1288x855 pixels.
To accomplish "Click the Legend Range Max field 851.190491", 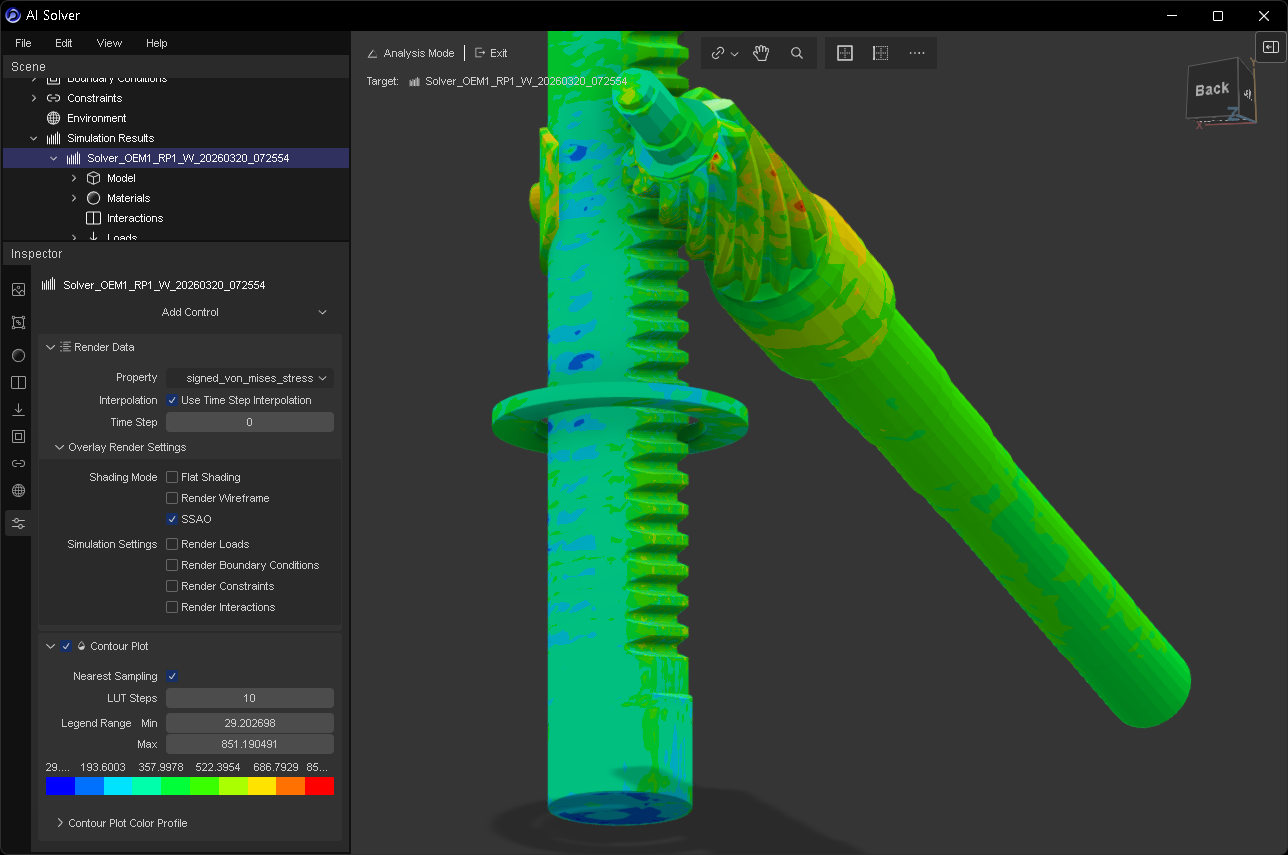I will [x=250, y=744].
